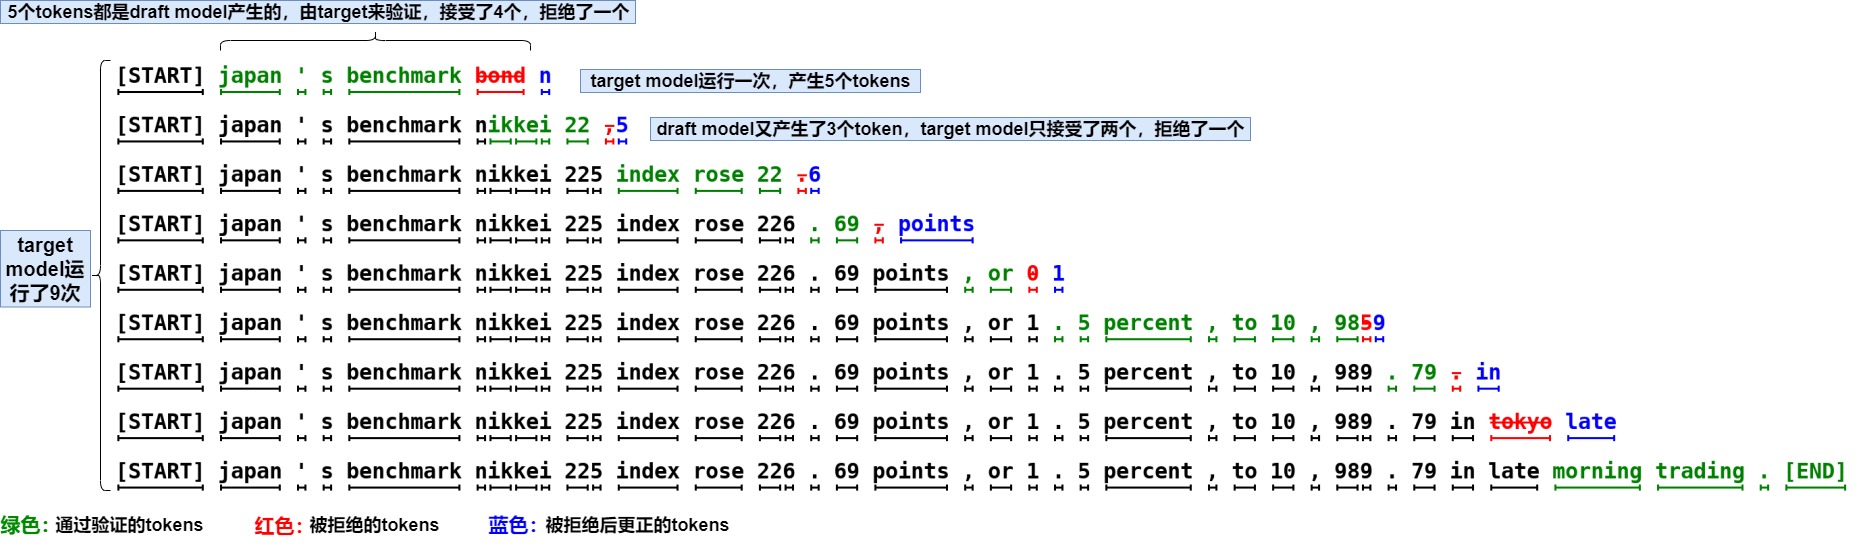Click the green 'index' token in third row
This screenshot has height=545, width=1860.
[648, 175]
